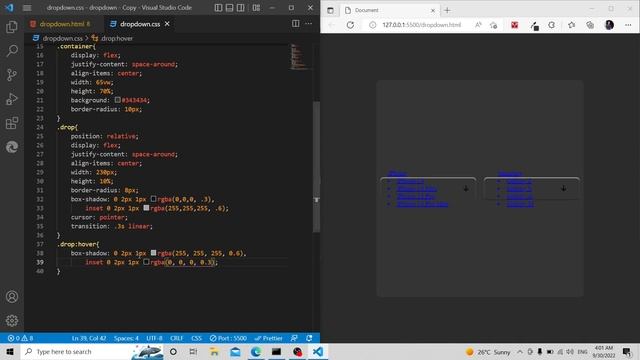Open color picker for #343434 swatch
The image size is (640, 360).
tap(118, 100)
